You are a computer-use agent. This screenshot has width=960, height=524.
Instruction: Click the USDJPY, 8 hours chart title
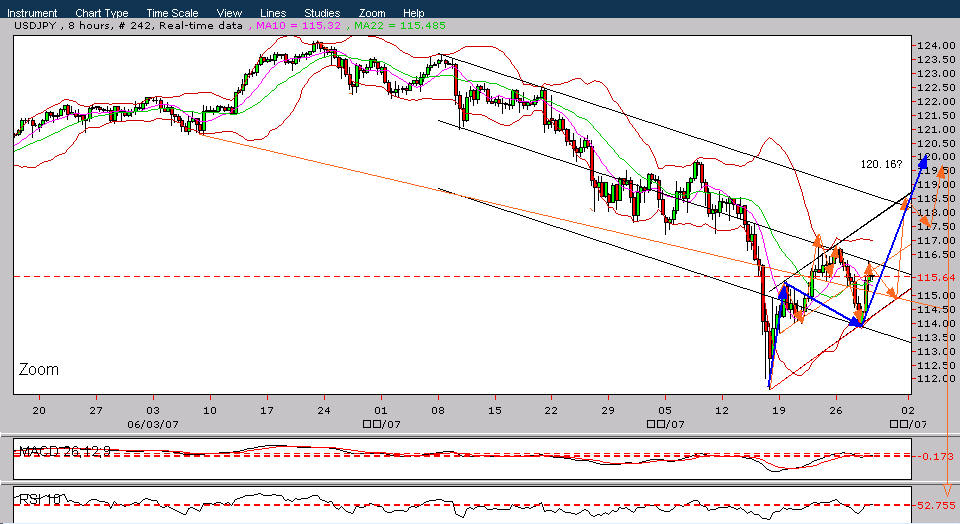coord(62,26)
